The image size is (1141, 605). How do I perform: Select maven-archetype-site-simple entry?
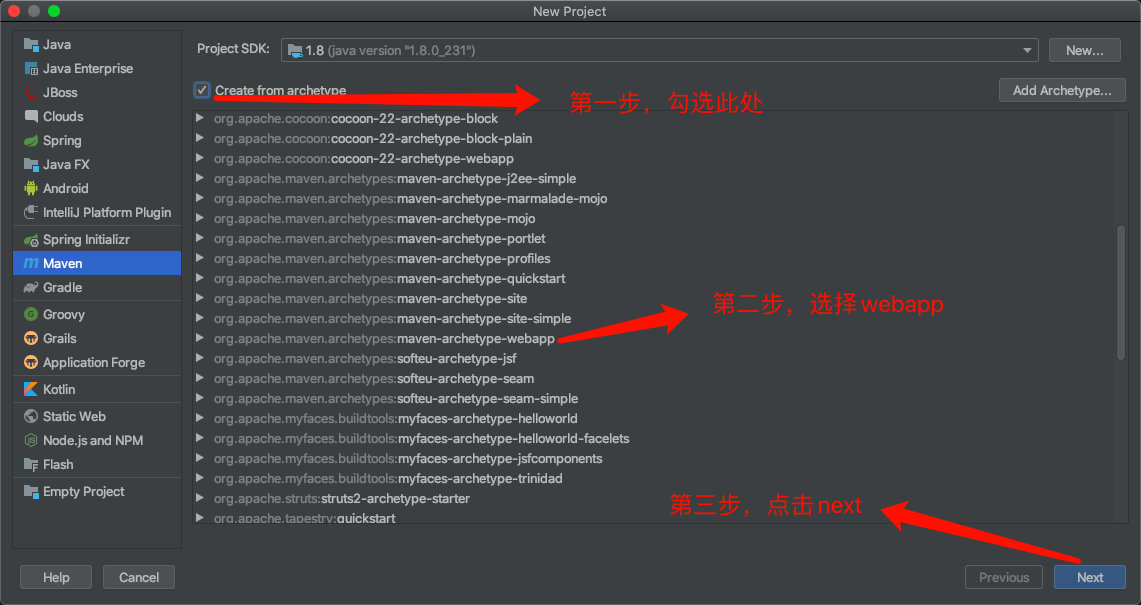392,318
